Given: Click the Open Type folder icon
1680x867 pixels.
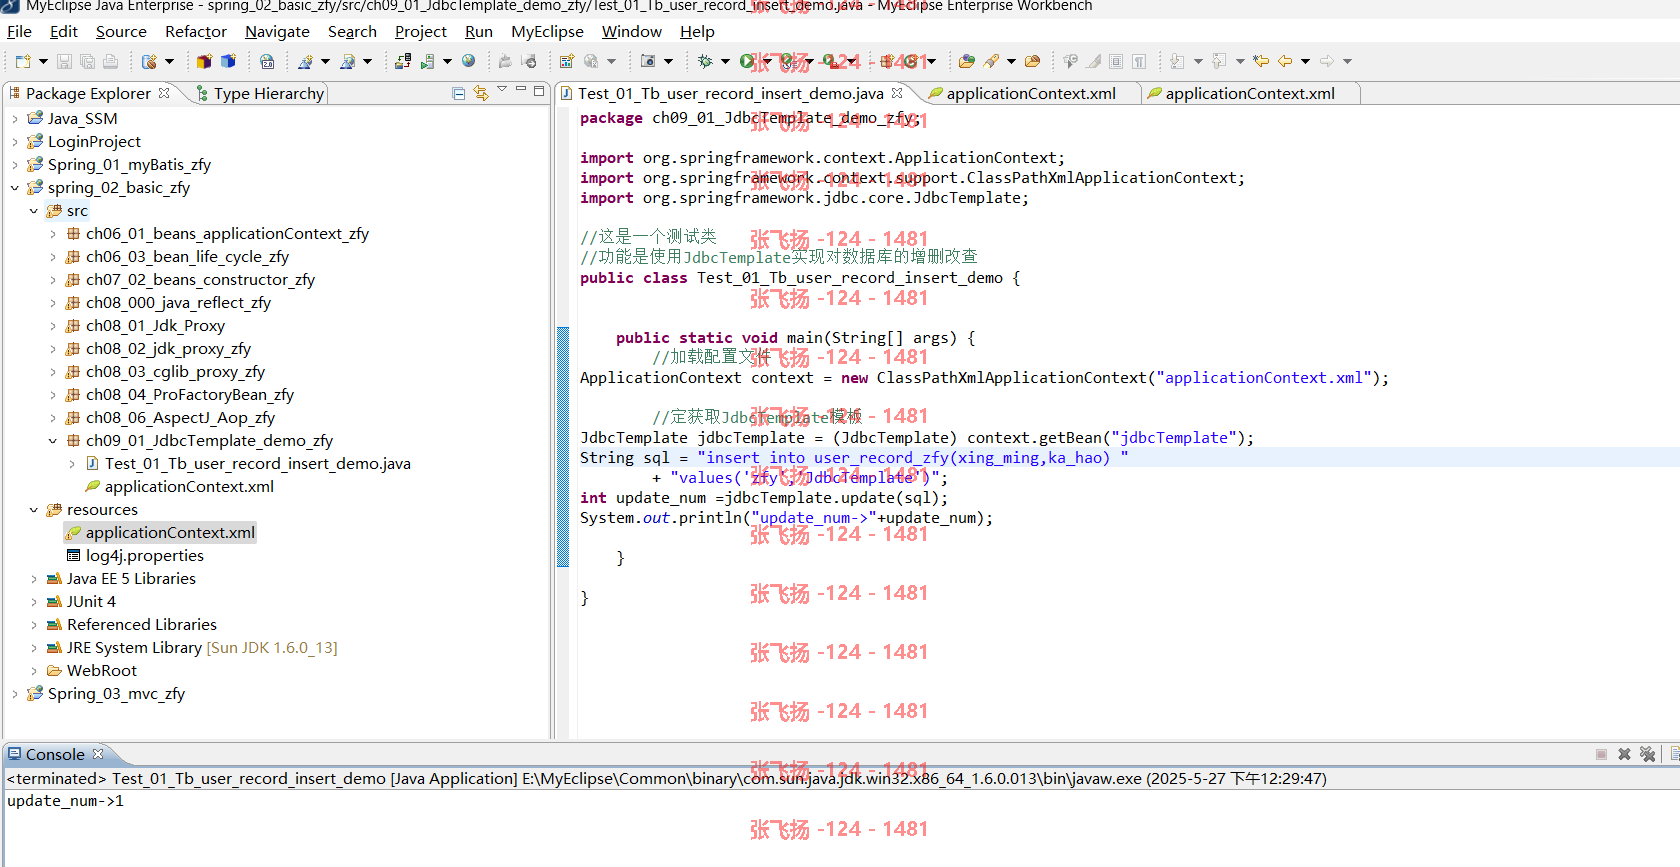Looking at the screenshot, I should pyautogui.click(x=966, y=61).
